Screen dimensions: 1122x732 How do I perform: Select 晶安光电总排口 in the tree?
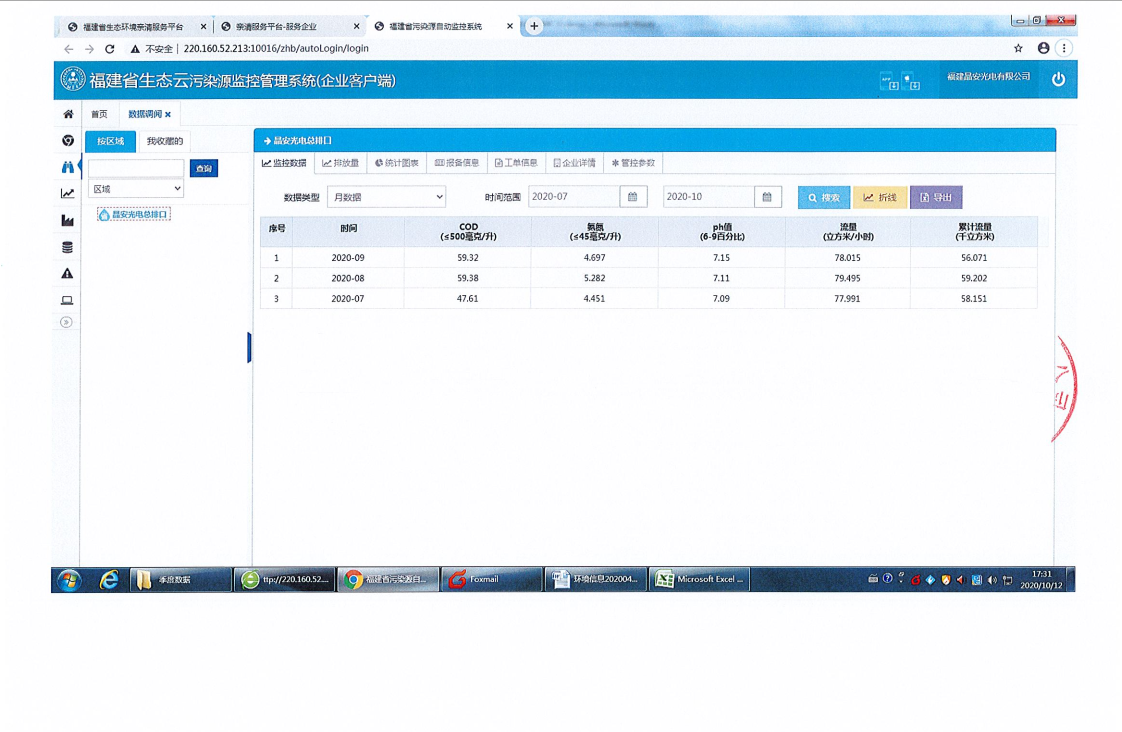[x=138, y=214]
